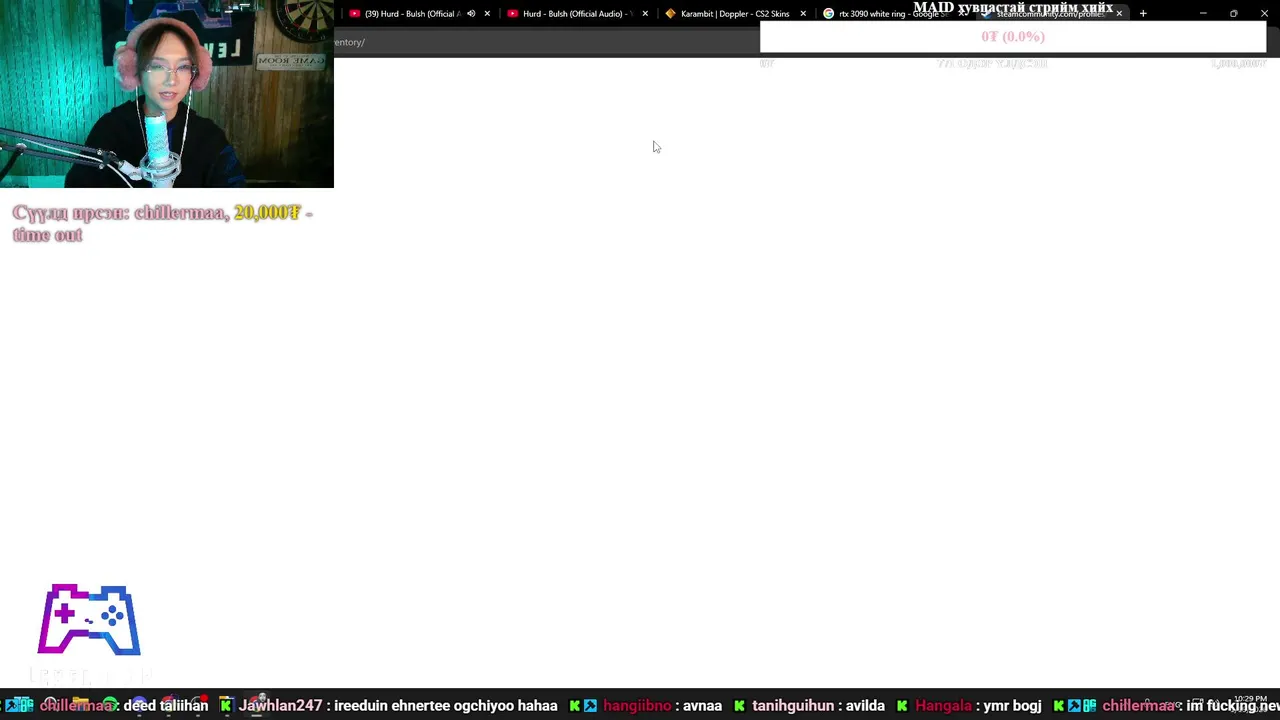Close the Karambit | Doppler tab
The height and width of the screenshot is (720, 1280).
[x=803, y=14]
